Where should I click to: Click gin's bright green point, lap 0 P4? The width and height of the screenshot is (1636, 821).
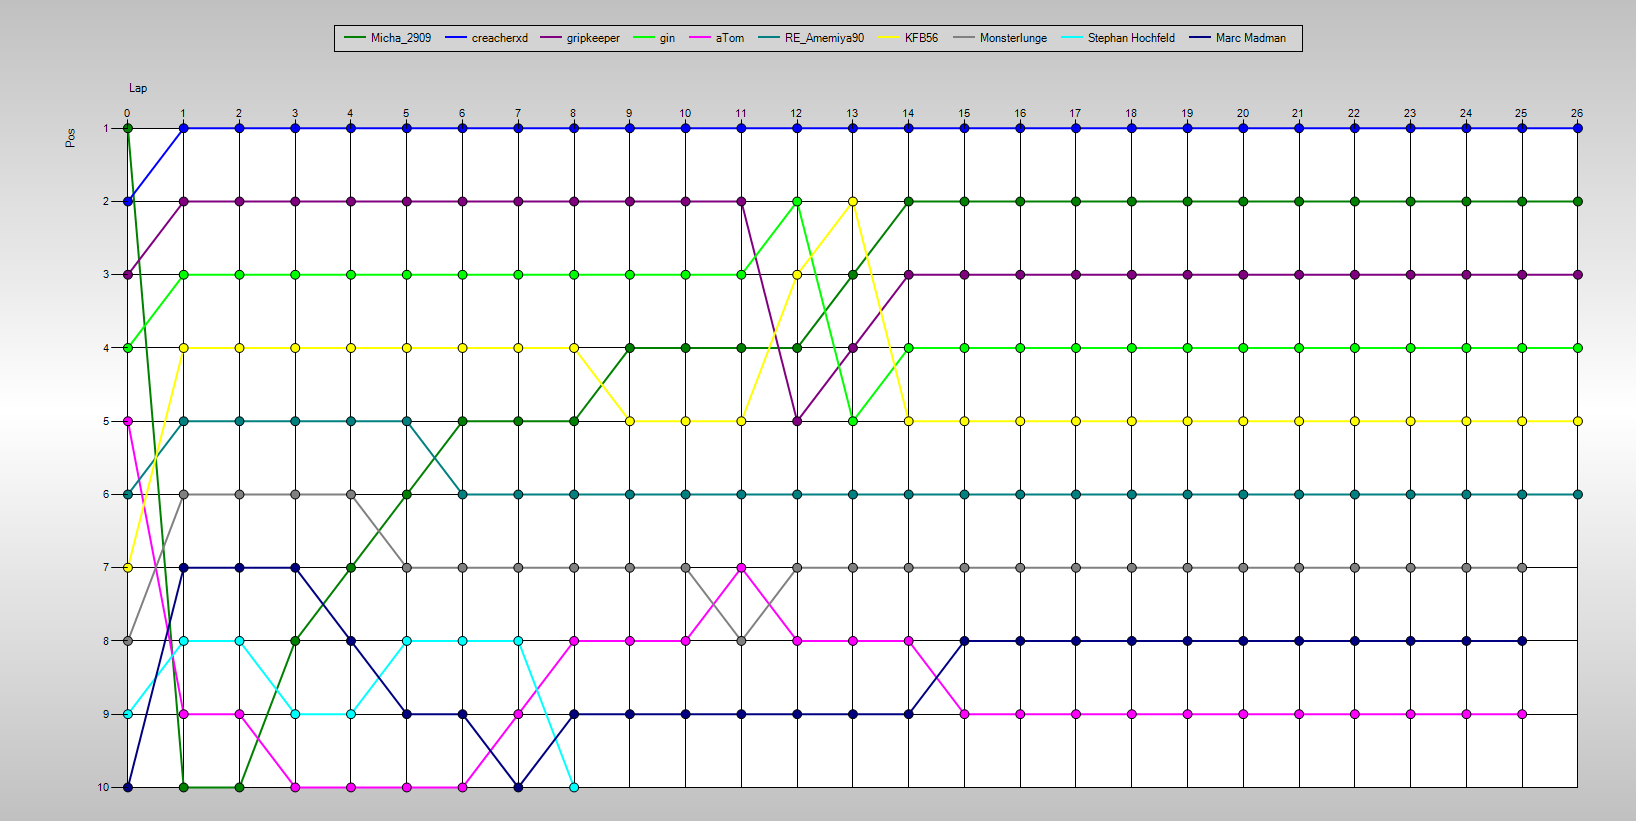coord(128,348)
